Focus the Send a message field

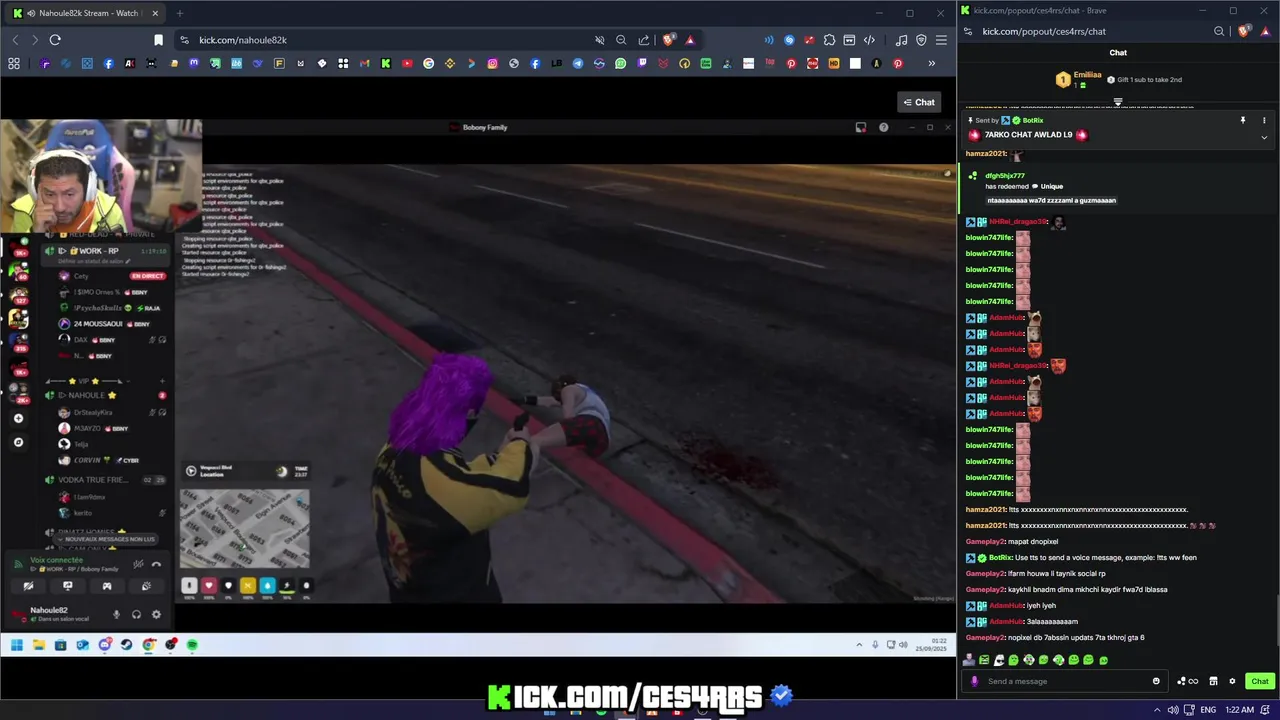pyautogui.click(x=1065, y=681)
